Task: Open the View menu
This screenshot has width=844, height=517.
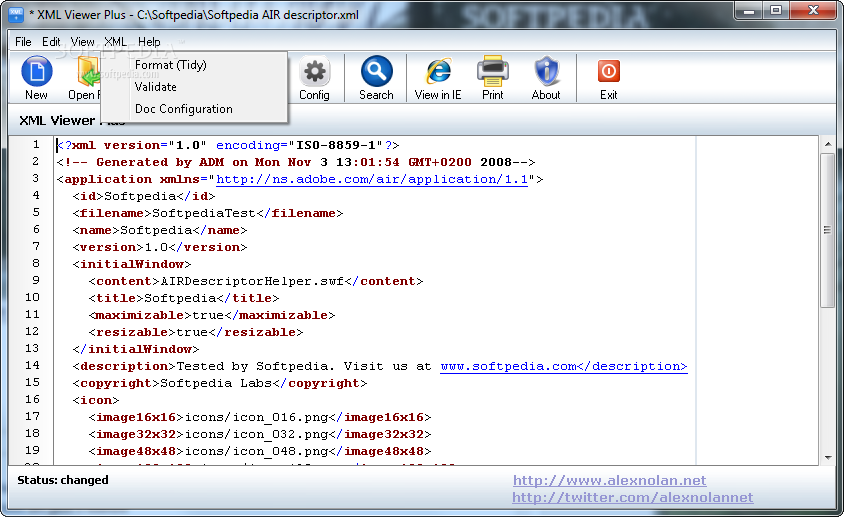Action: click(82, 41)
